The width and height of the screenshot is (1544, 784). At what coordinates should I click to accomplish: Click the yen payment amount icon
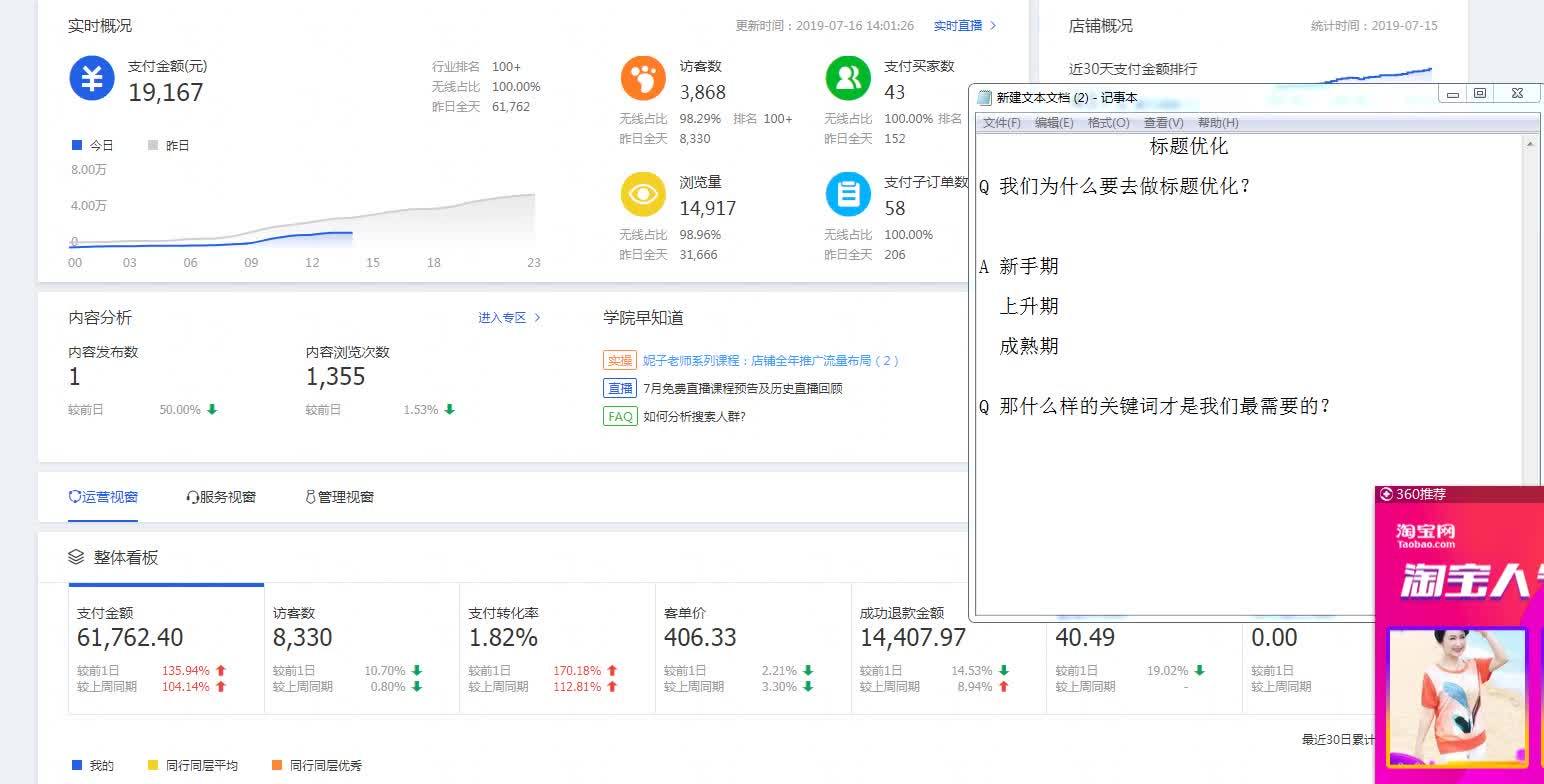pyautogui.click(x=92, y=78)
